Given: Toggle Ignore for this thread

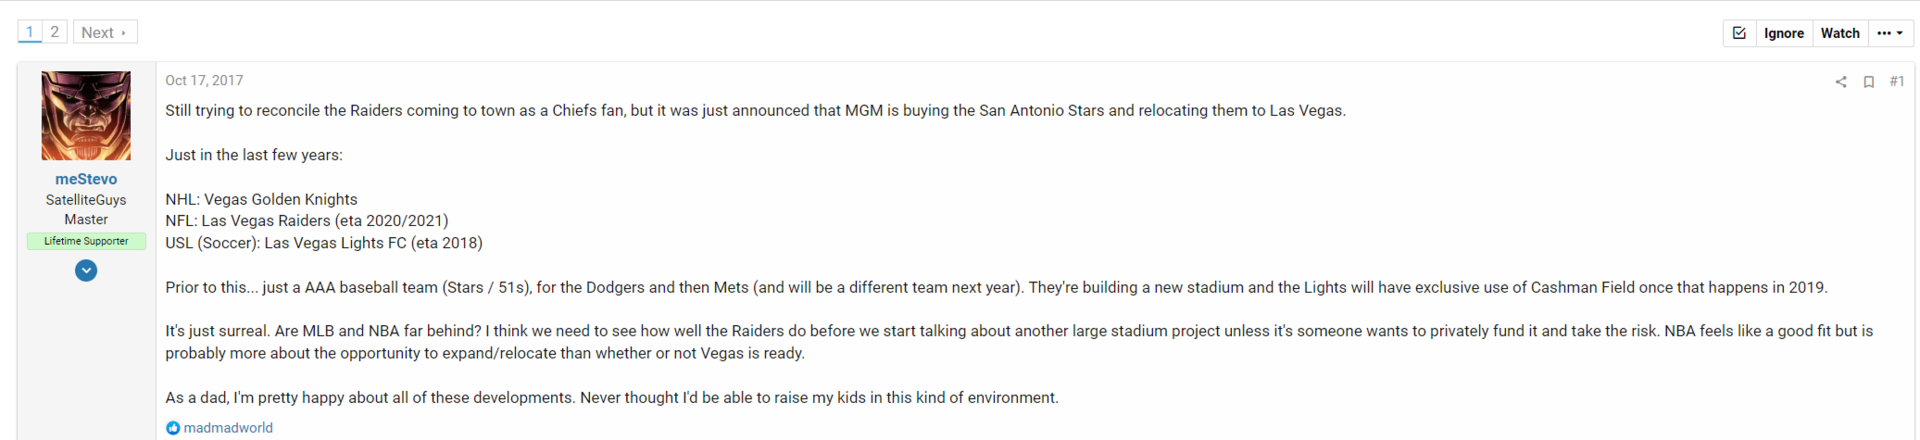Looking at the screenshot, I should click(1783, 33).
